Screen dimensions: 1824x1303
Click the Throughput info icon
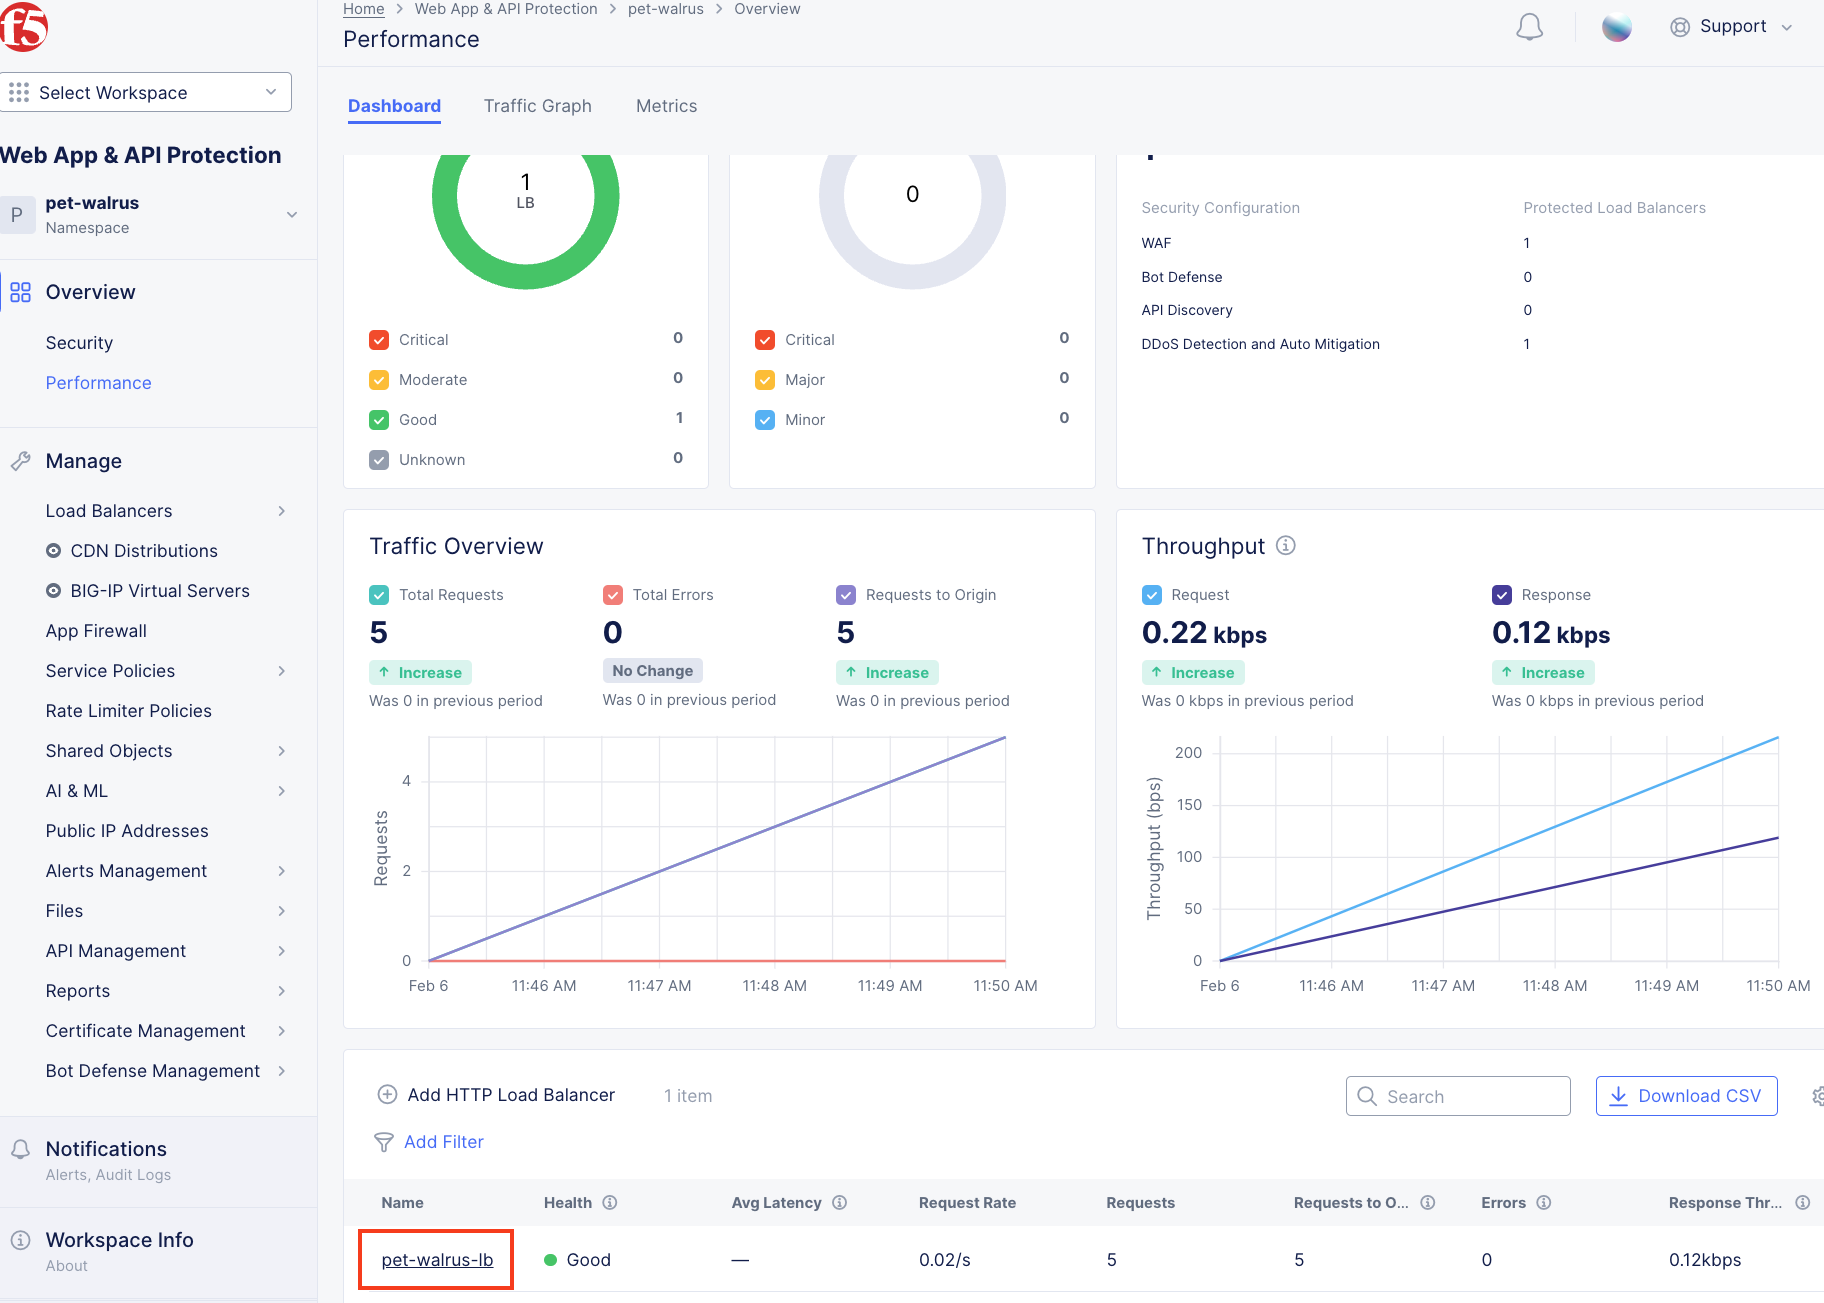(x=1286, y=545)
